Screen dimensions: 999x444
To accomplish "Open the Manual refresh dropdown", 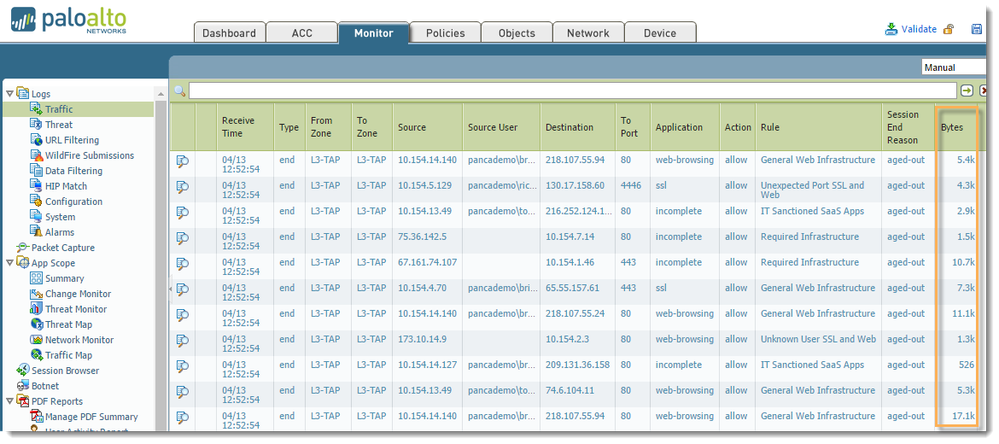I will point(956,68).
